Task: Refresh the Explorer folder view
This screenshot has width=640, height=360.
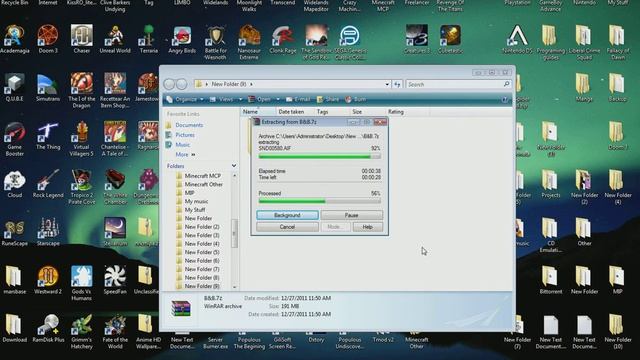Action: point(397,84)
